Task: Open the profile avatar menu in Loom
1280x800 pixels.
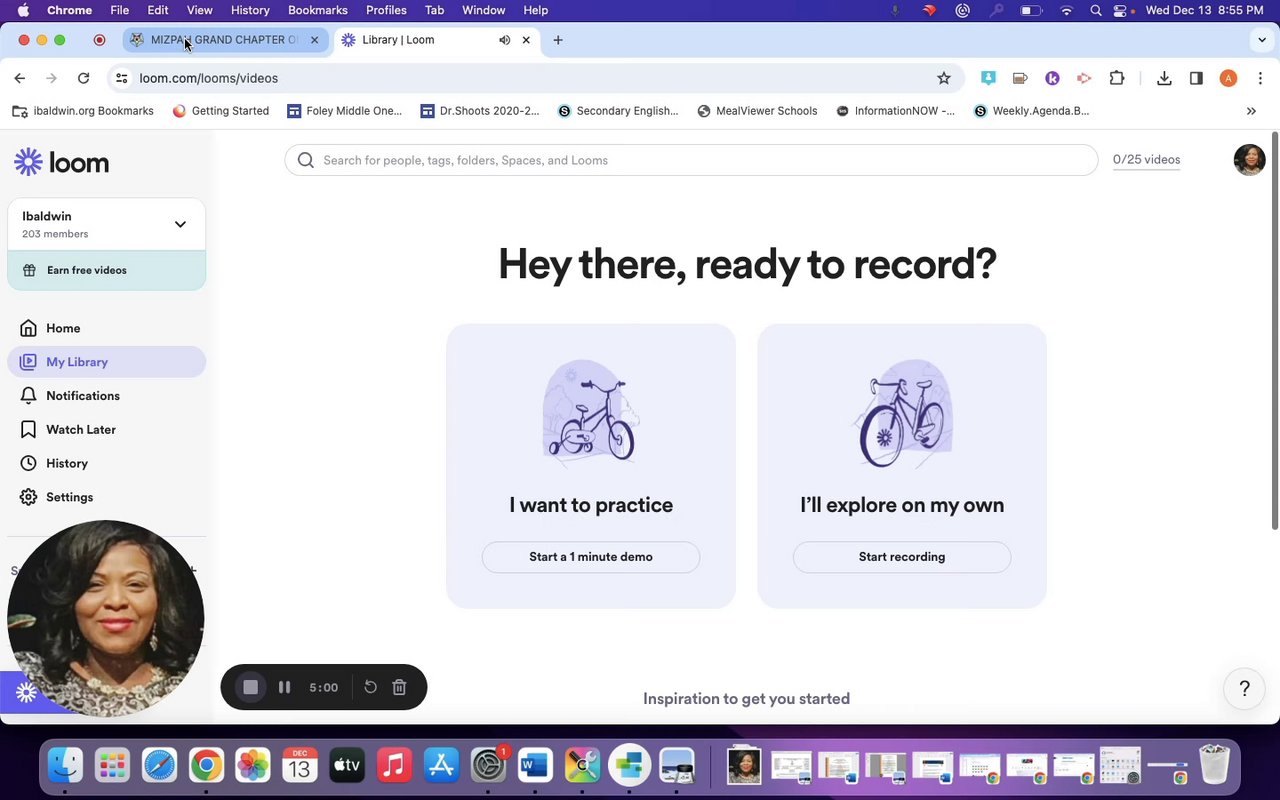Action: click(x=1249, y=160)
